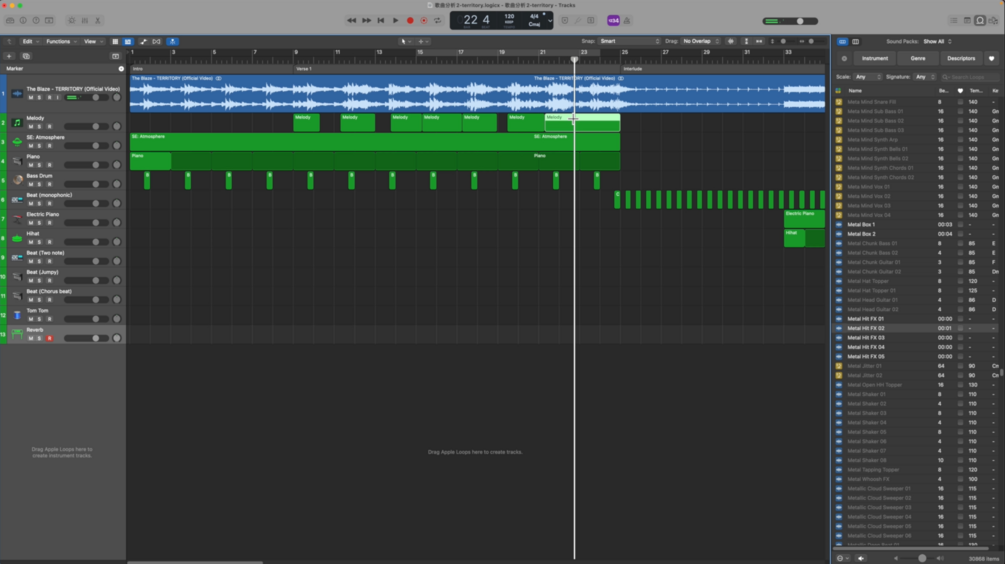The height and width of the screenshot is (564, 1005).
Task: Open the Scale Any dropdown
Action: click(868, 77)
